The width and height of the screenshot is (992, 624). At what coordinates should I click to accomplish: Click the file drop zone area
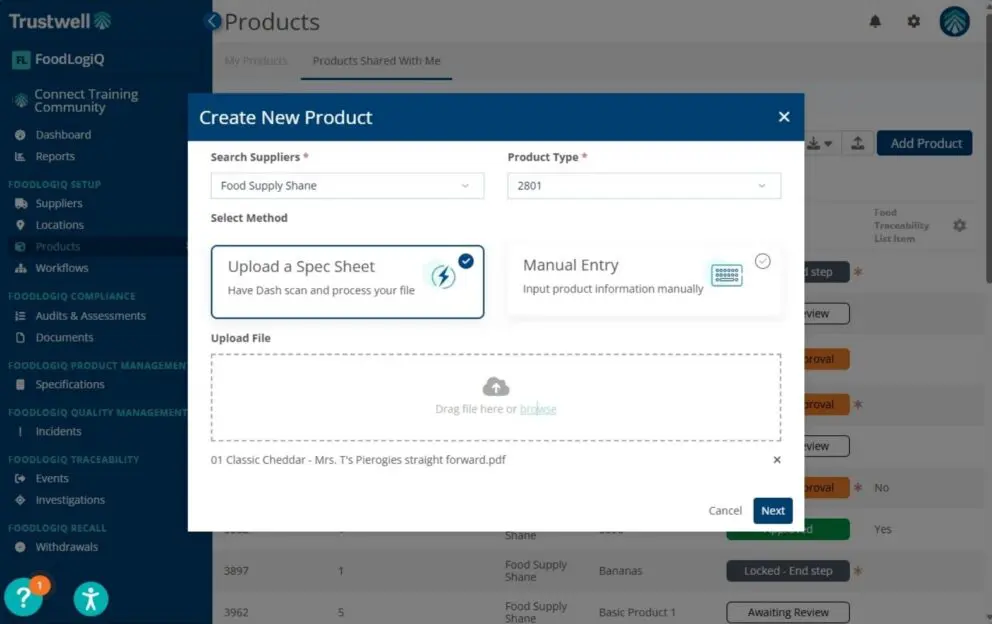point(495,397)
